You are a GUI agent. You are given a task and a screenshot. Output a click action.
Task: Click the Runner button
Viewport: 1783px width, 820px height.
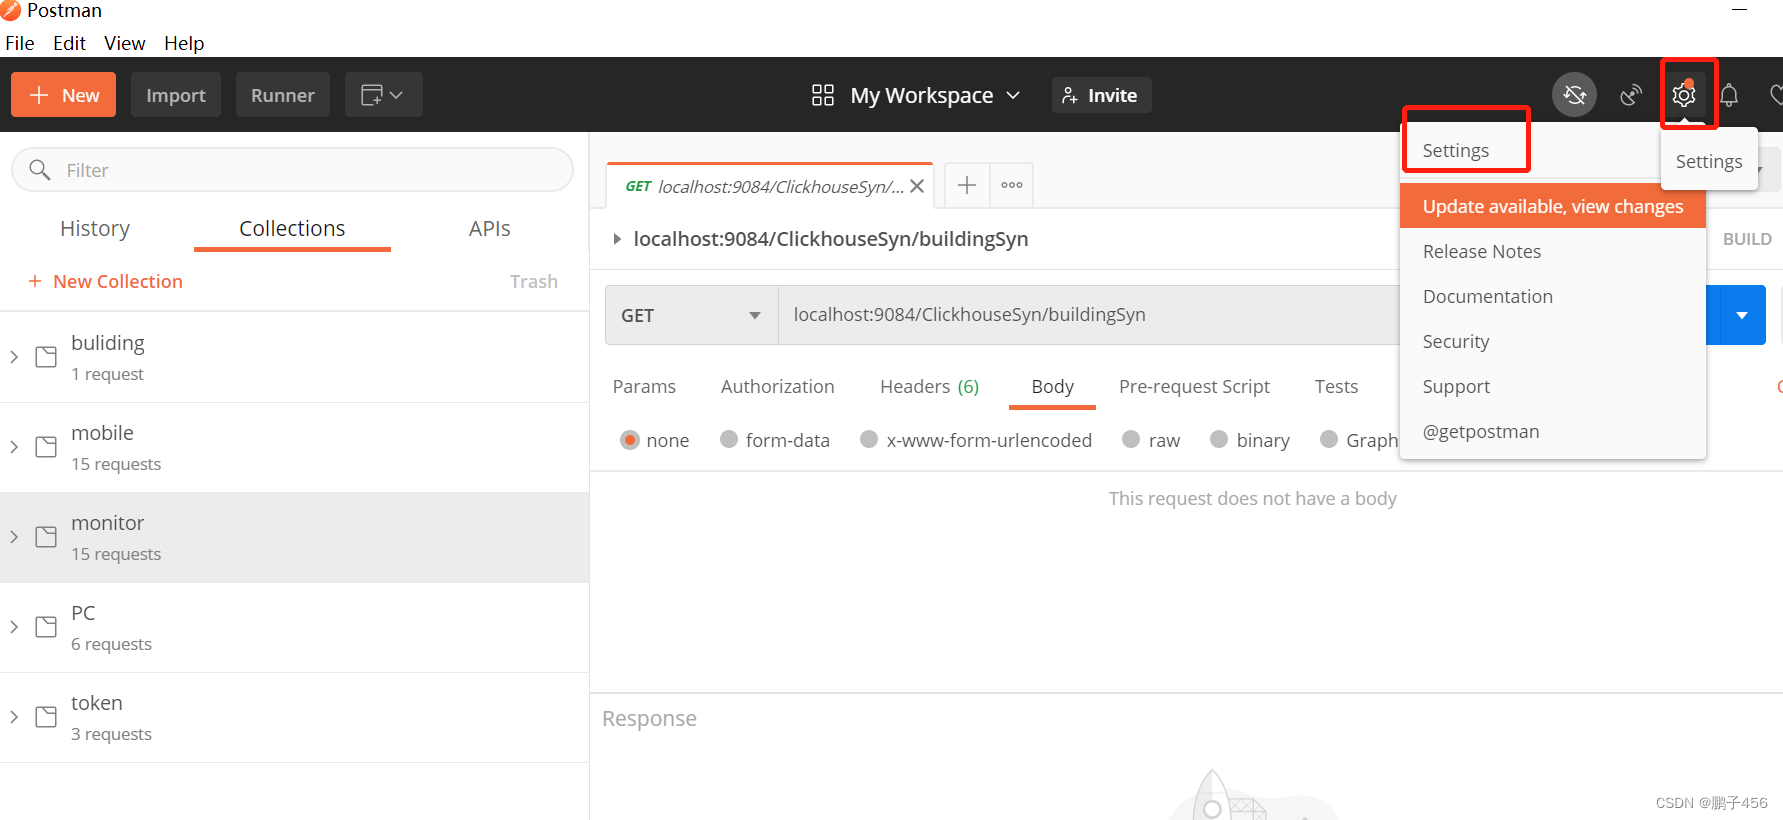coord(283,95)
